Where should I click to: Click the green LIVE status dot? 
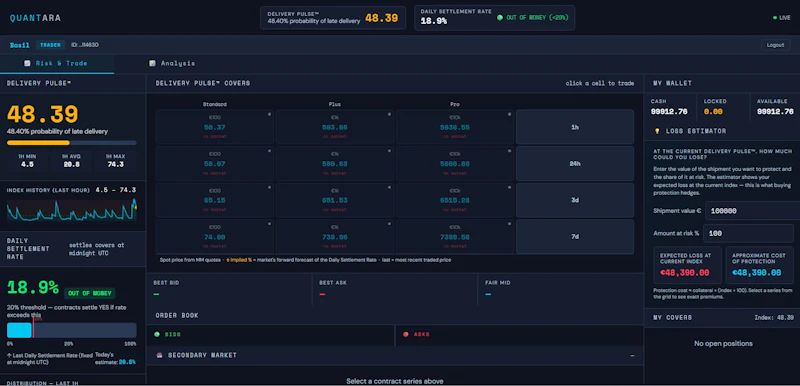click(775, 18)
